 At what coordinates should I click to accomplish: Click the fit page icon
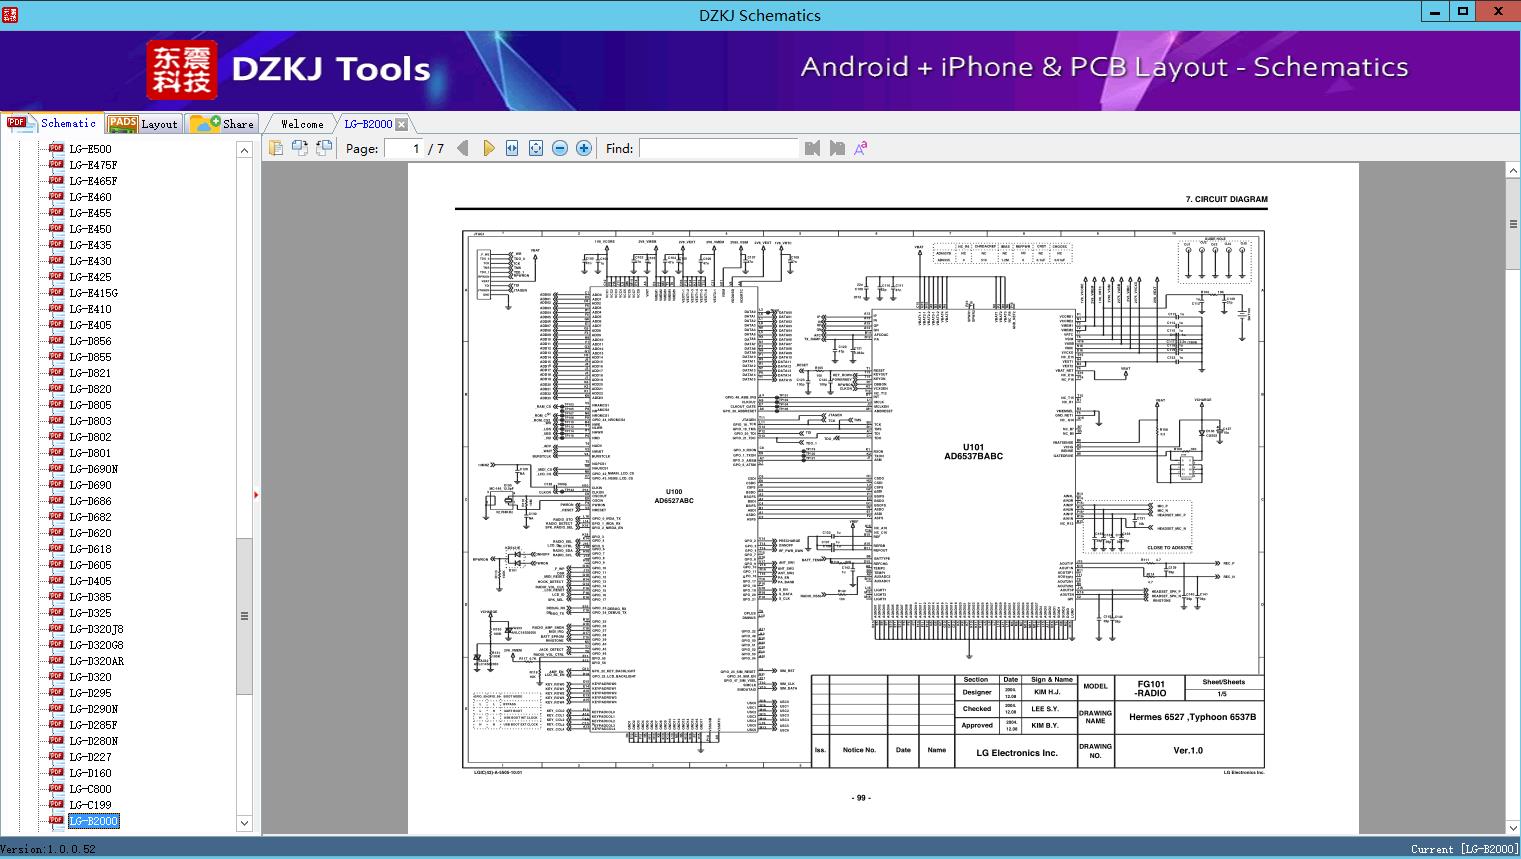[x=536, y=148]
